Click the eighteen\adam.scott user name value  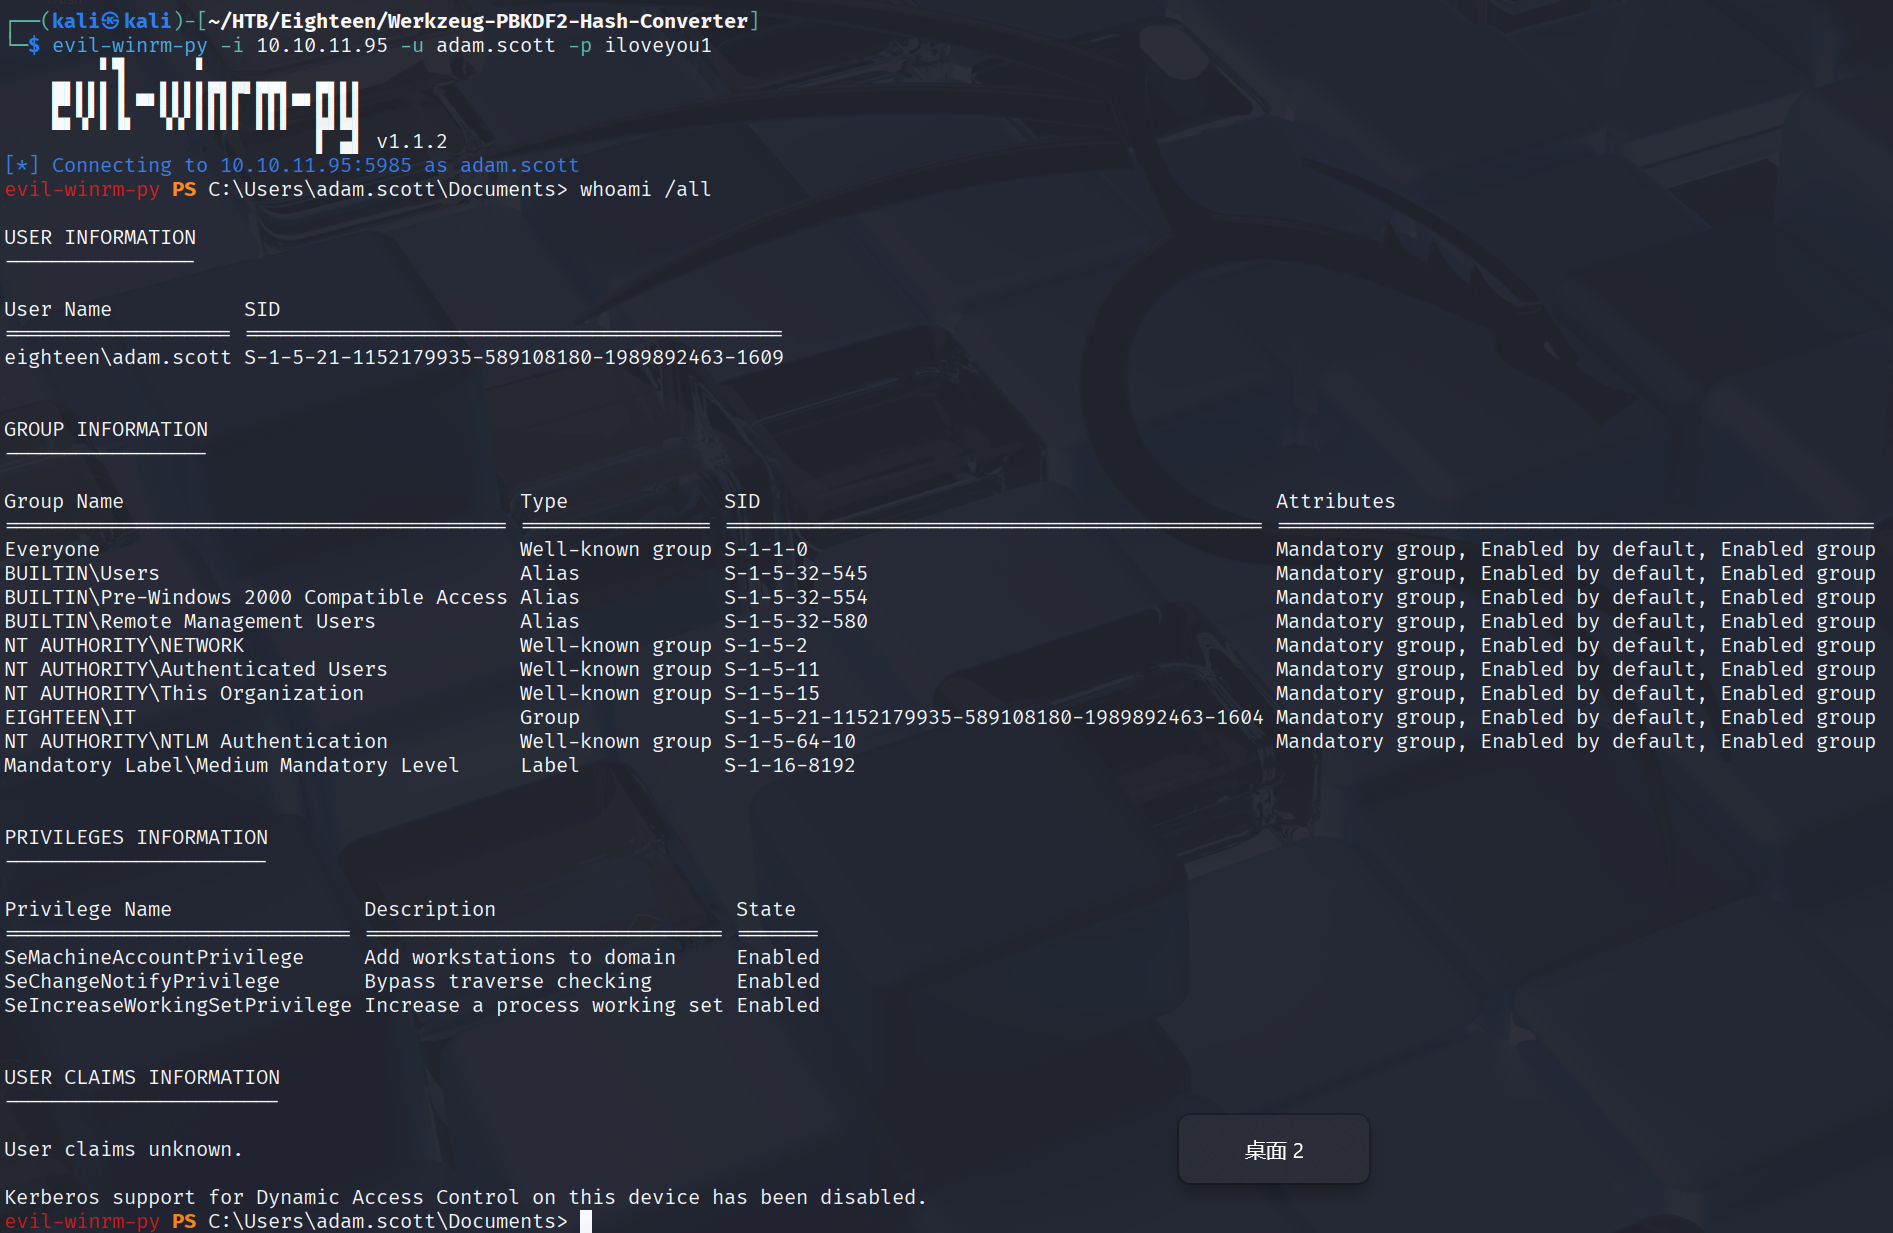pyautogui.click(x=118, y=357)
